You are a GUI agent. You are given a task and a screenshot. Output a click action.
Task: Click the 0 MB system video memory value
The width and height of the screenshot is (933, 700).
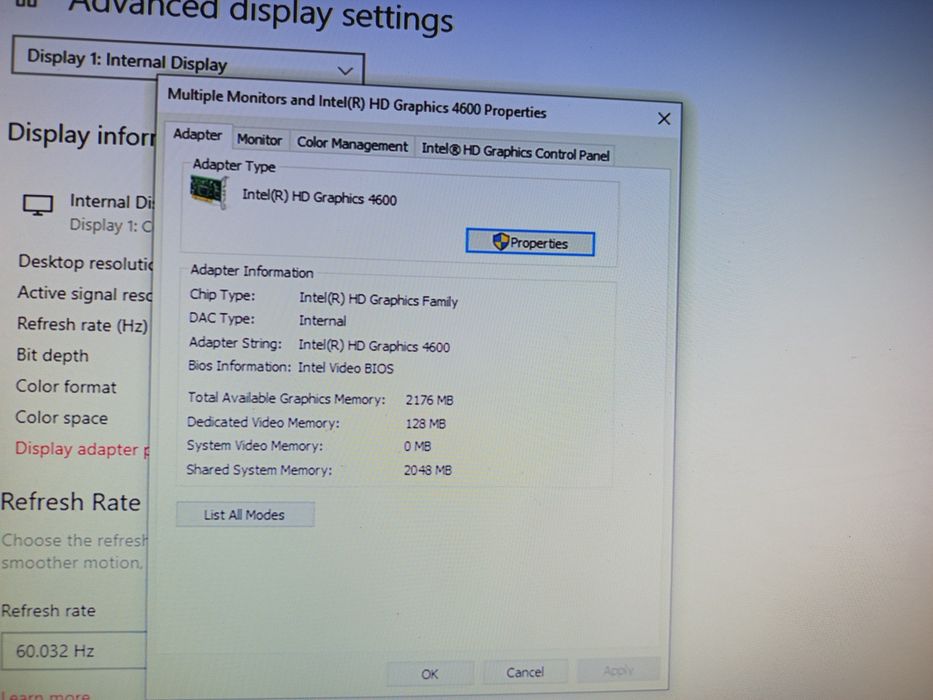tap(418, 446)
